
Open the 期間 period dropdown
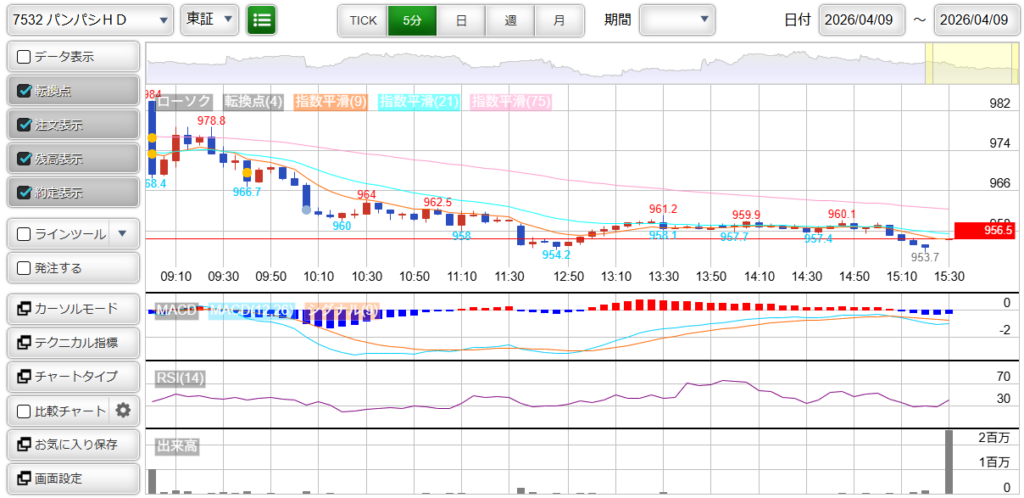pyautogui.click(x=677, y=19)
